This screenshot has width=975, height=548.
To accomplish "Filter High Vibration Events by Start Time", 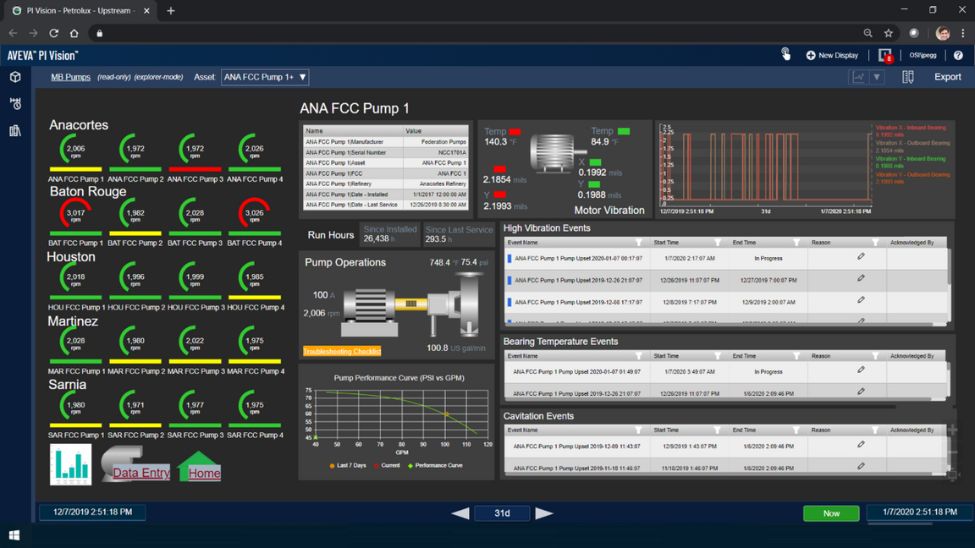I will coord(718,243).
